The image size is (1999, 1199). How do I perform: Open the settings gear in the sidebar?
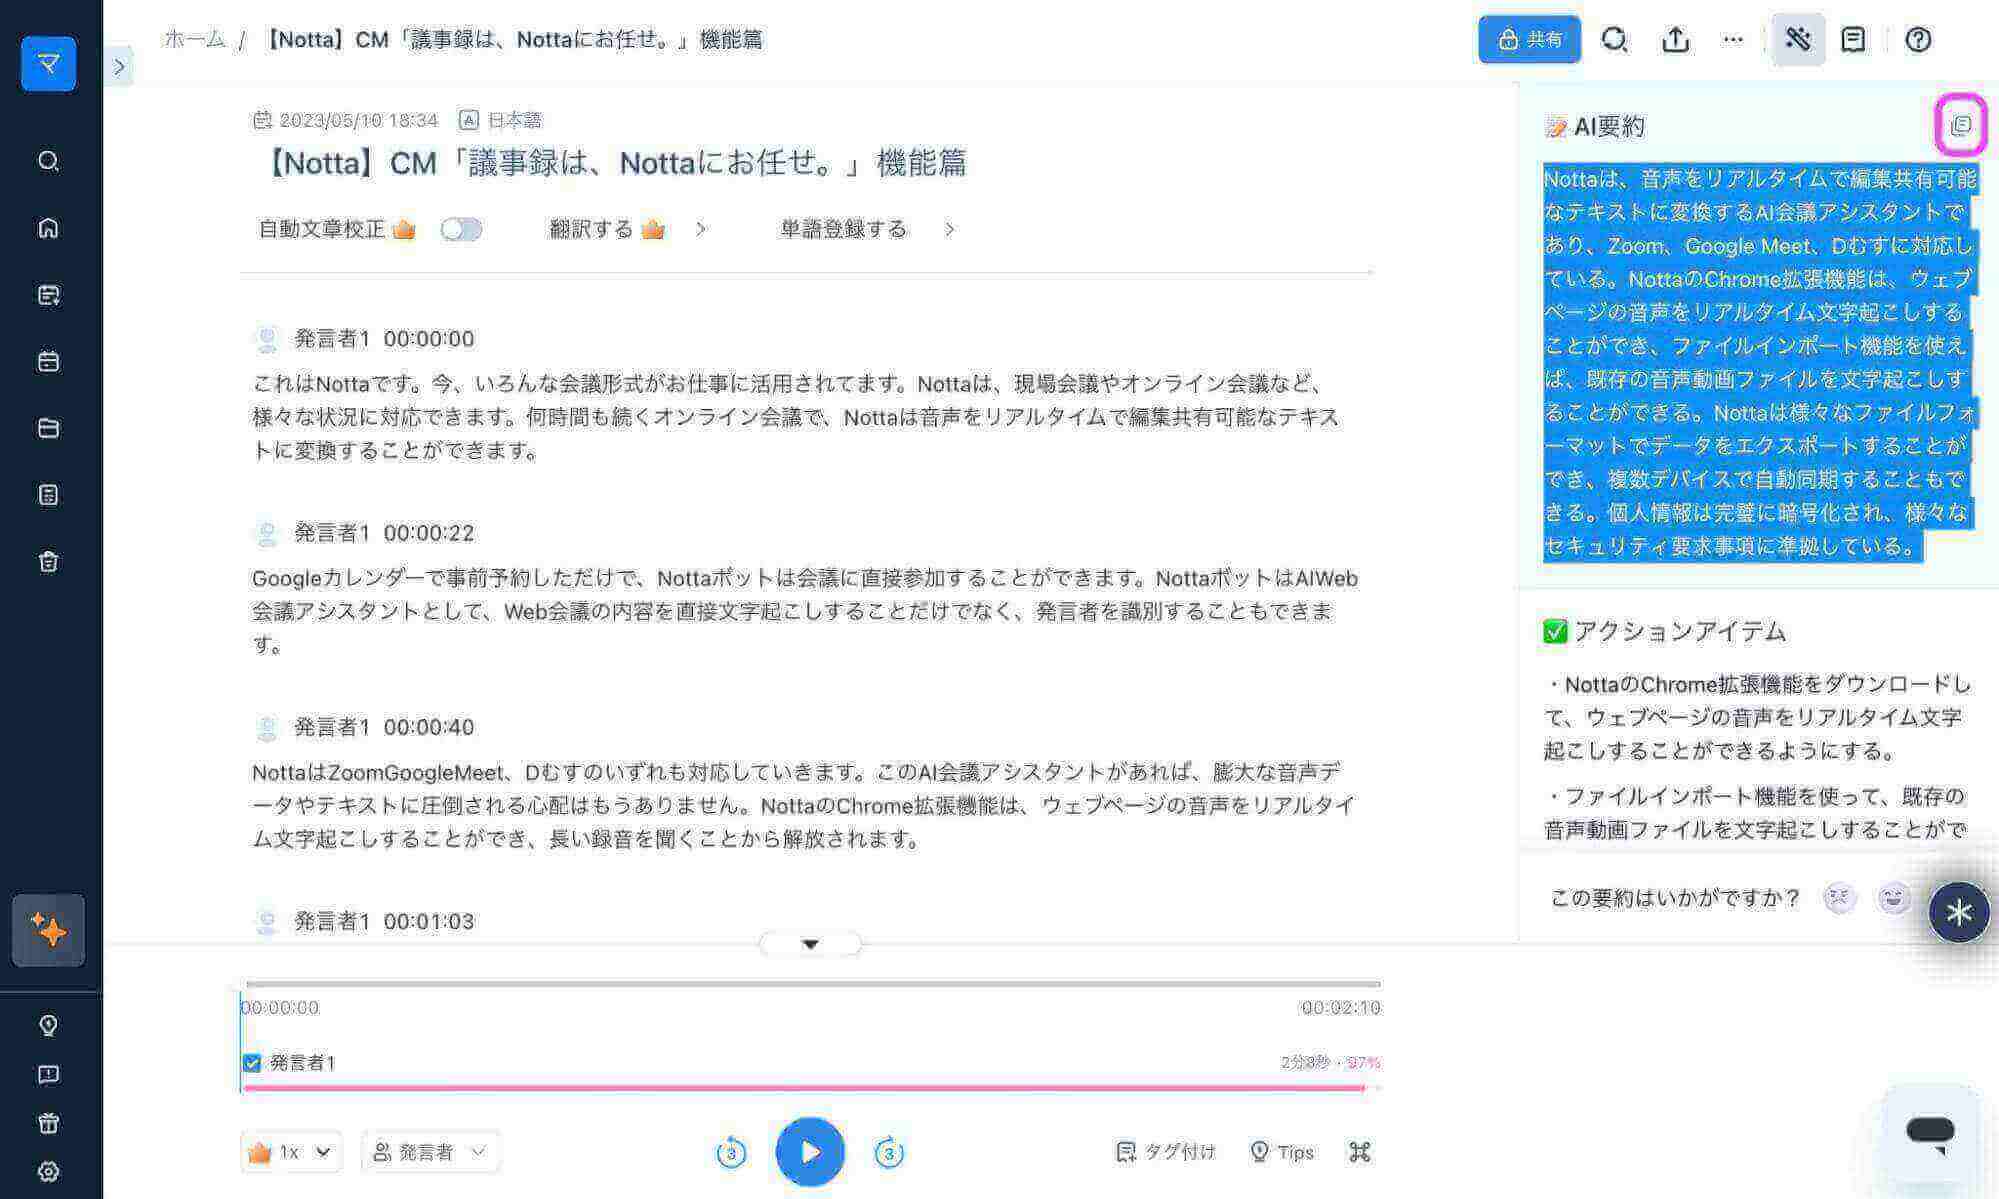point(48,1172)
